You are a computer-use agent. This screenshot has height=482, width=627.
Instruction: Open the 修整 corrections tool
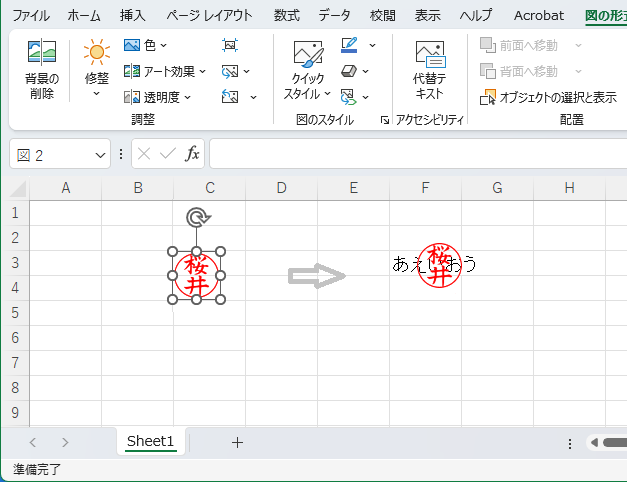(x=96, y=69)
